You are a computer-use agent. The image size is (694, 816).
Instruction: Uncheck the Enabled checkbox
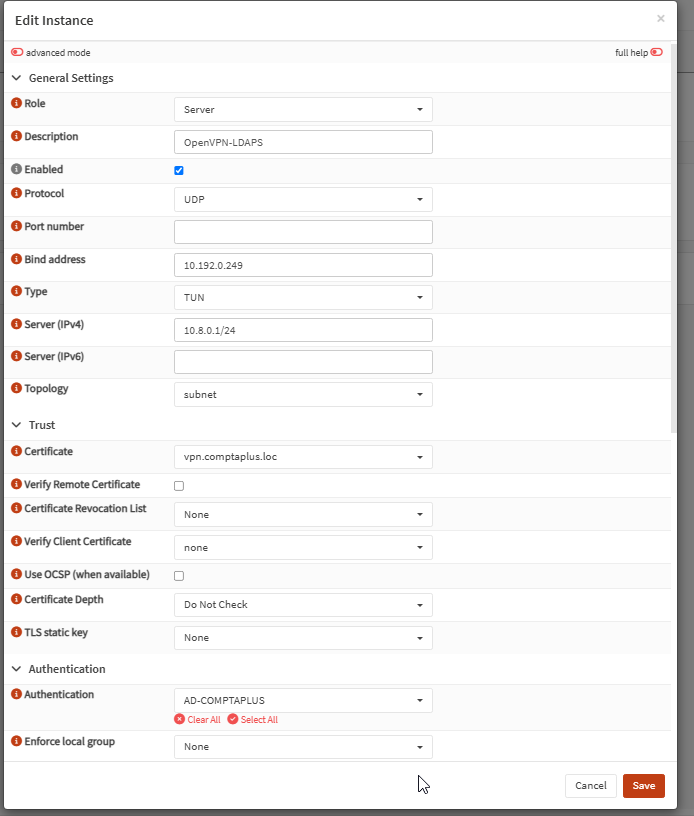[x=179, y=170]
